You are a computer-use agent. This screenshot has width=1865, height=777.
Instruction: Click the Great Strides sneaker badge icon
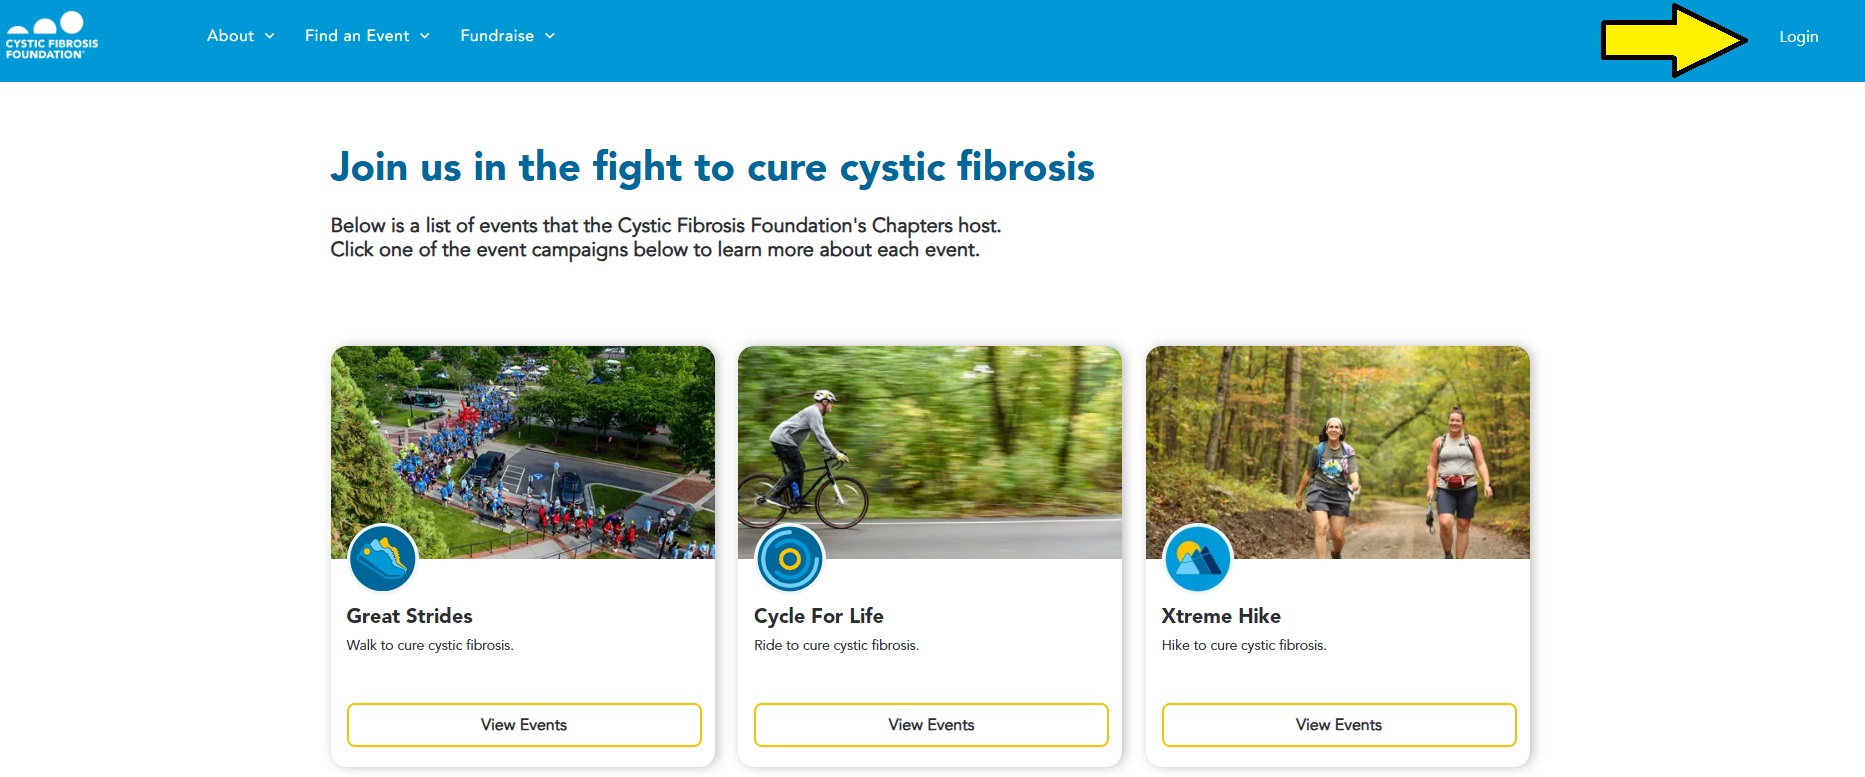tap(382, 558)
